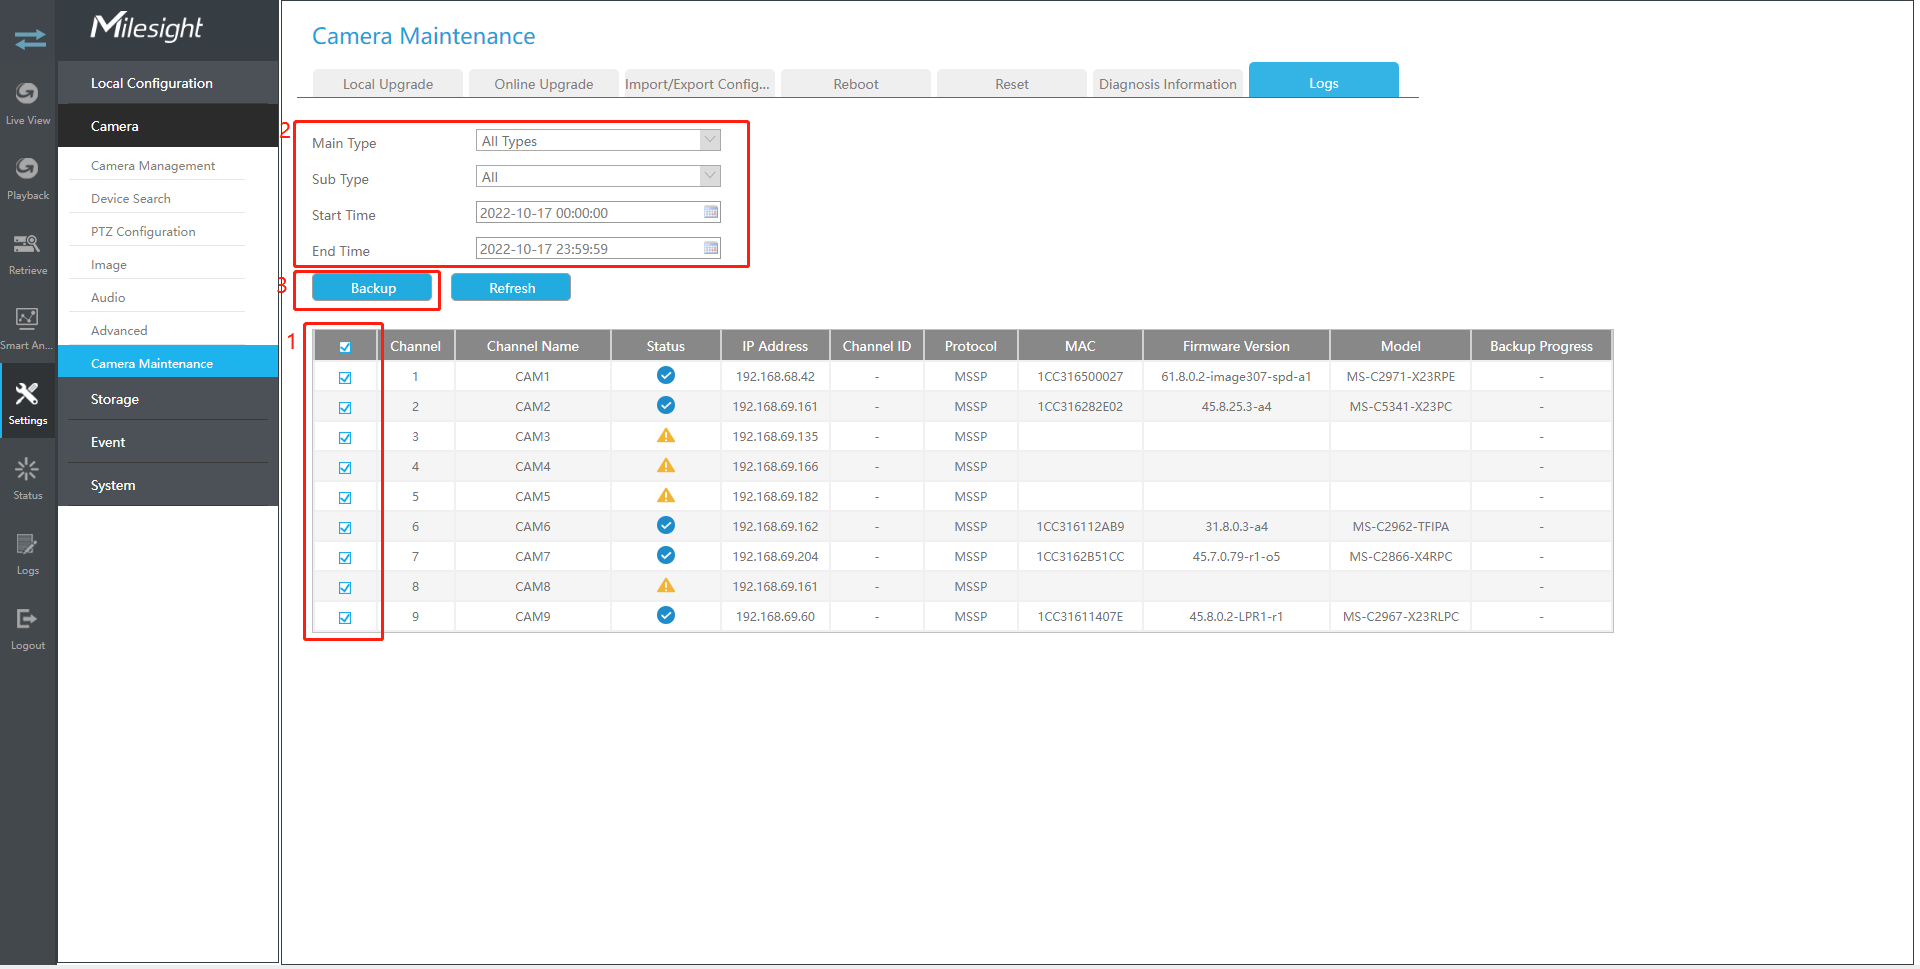Expand the Sub Type dropdown
The width and height of the screenshot is (1920, 969).
click(709, 177)
